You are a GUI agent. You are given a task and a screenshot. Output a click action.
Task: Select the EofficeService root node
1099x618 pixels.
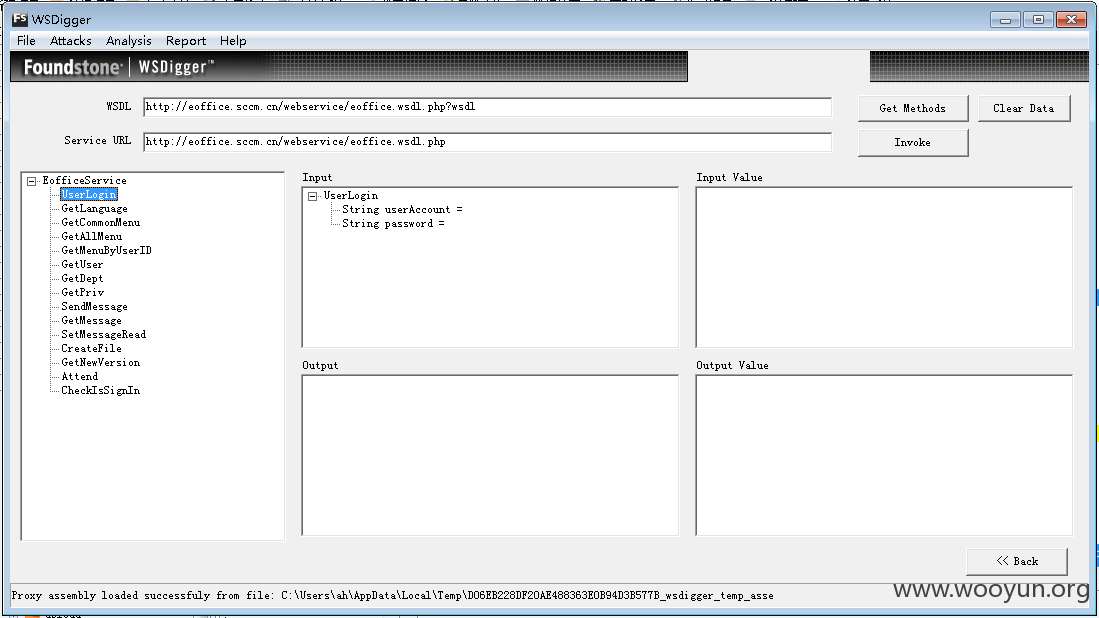[84, 181]
